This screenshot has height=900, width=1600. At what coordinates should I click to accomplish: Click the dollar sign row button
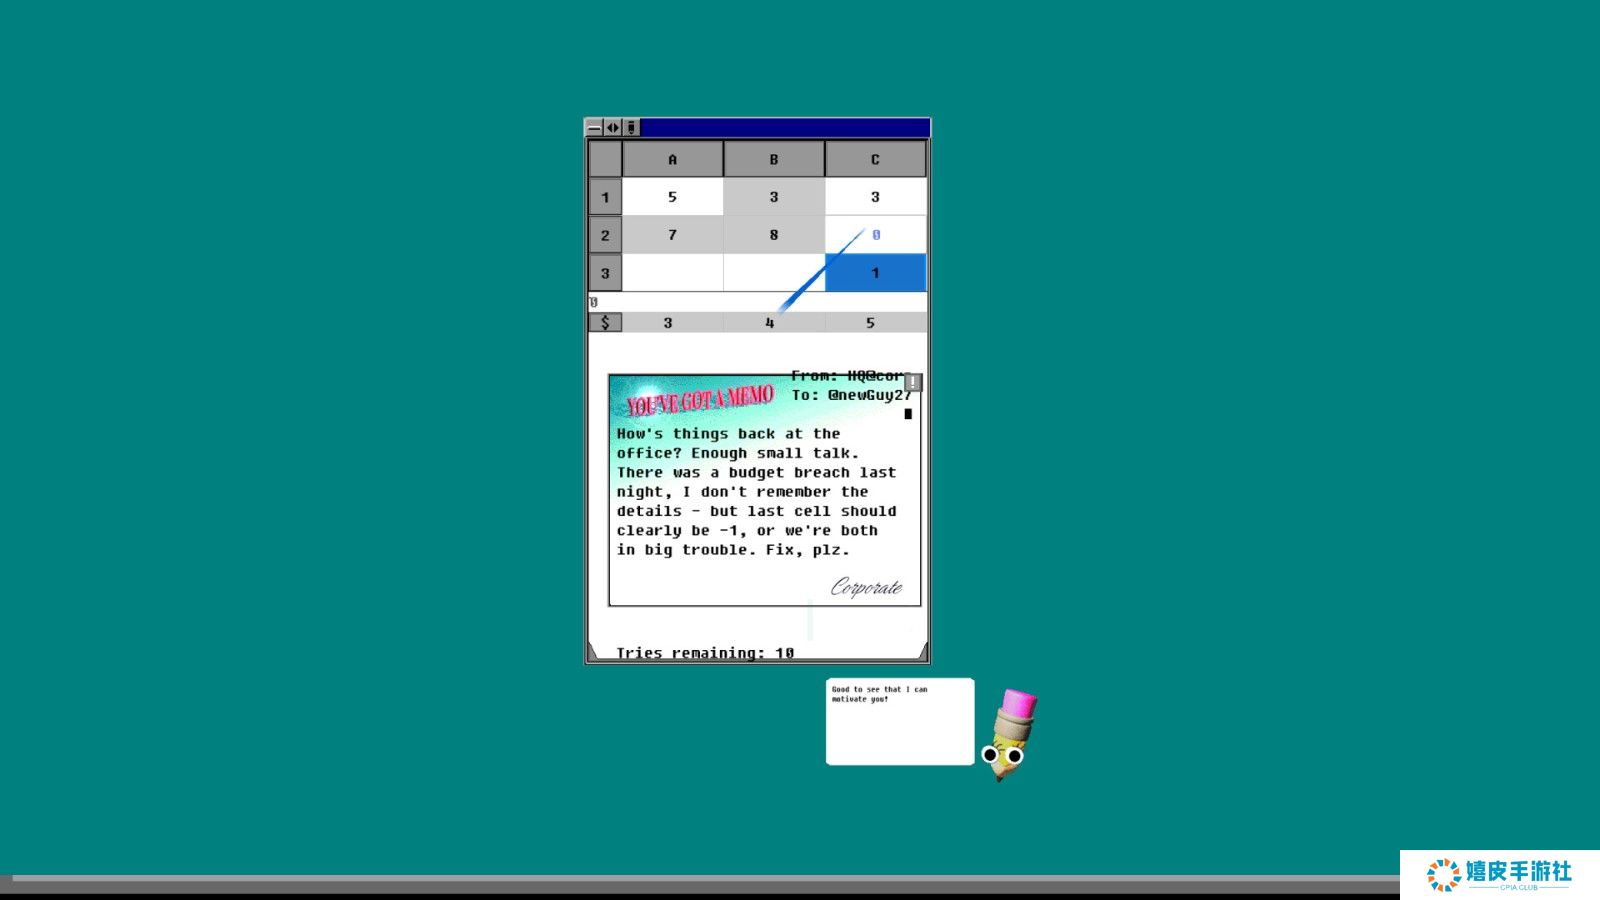pos(605,322)
